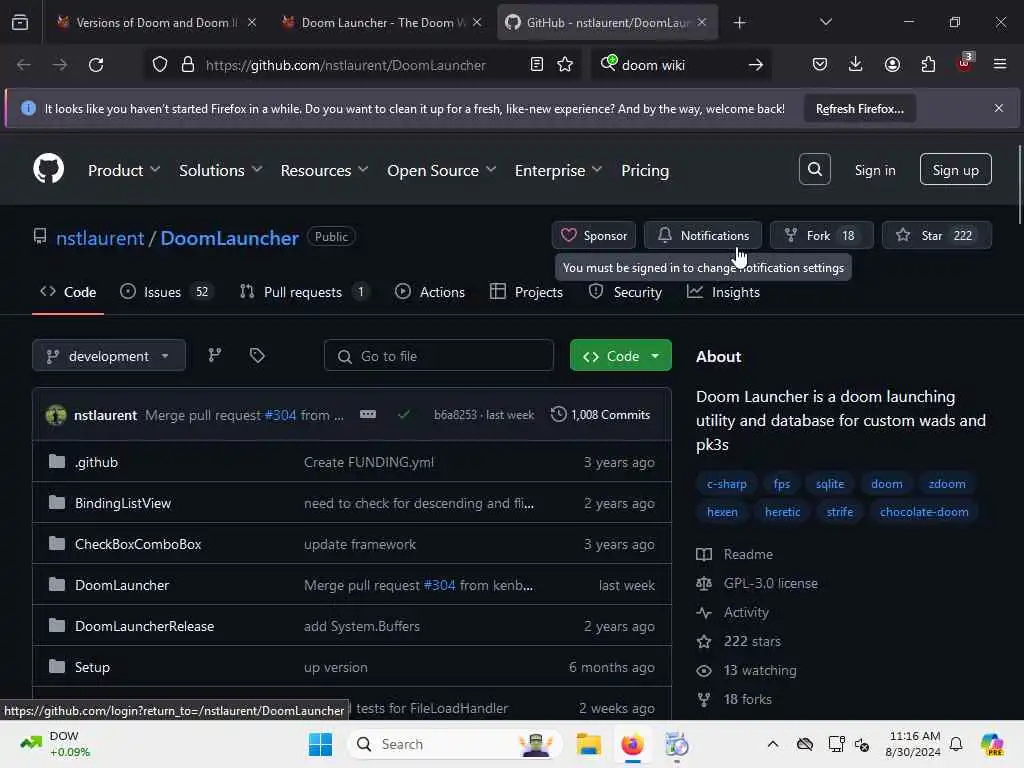Screen dimensions: 1024x768
Task: Click the Sign up button
Action: pos(955,170)
